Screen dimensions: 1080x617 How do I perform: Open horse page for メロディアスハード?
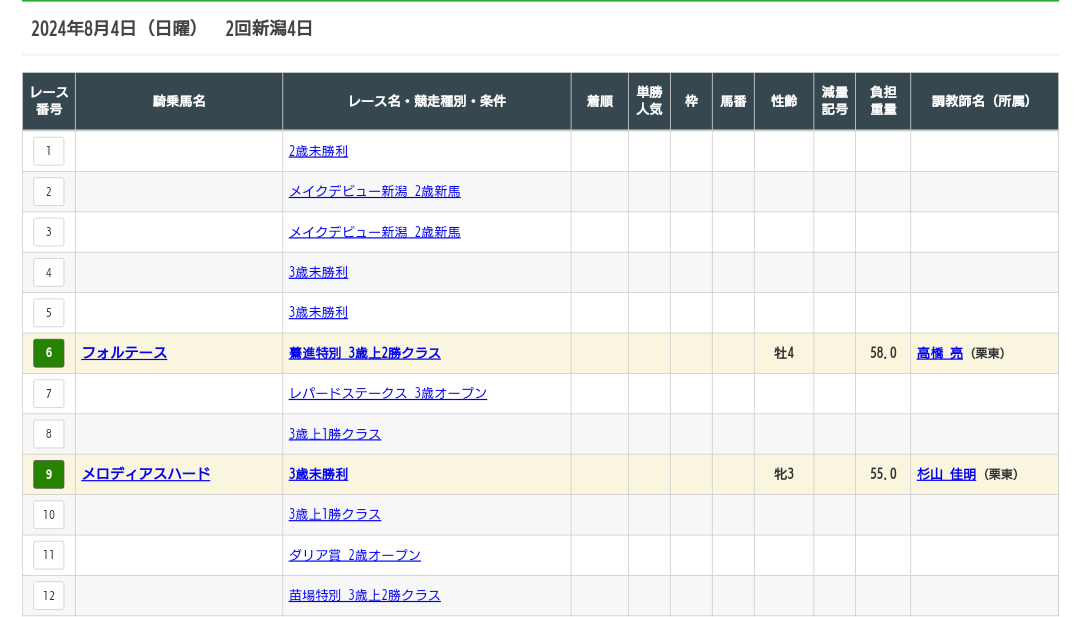tap(145, 474)
